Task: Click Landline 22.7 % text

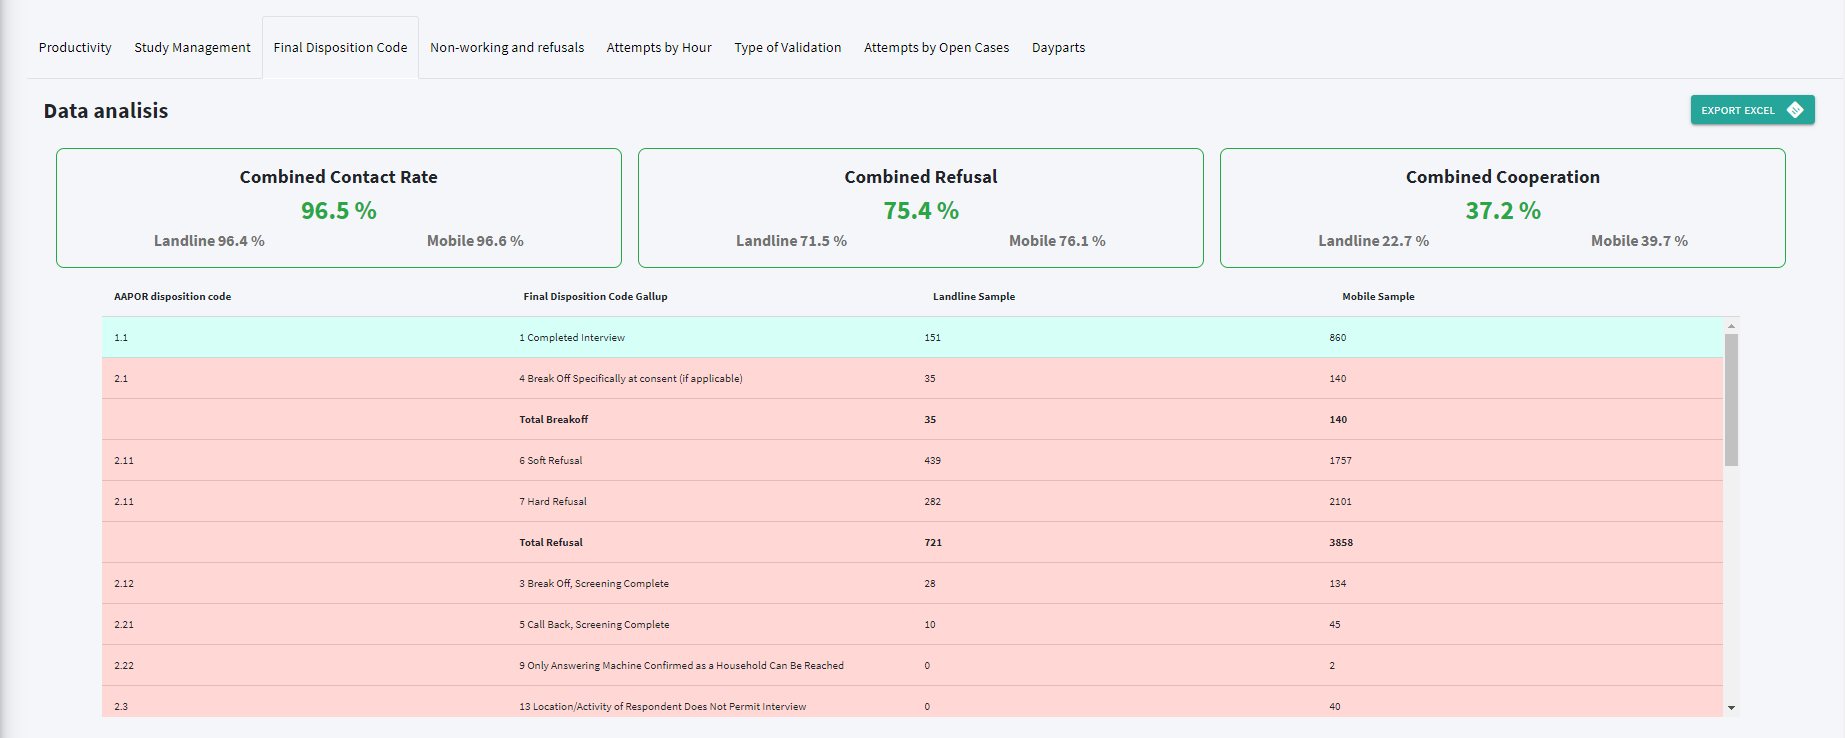Action: 1373,241
